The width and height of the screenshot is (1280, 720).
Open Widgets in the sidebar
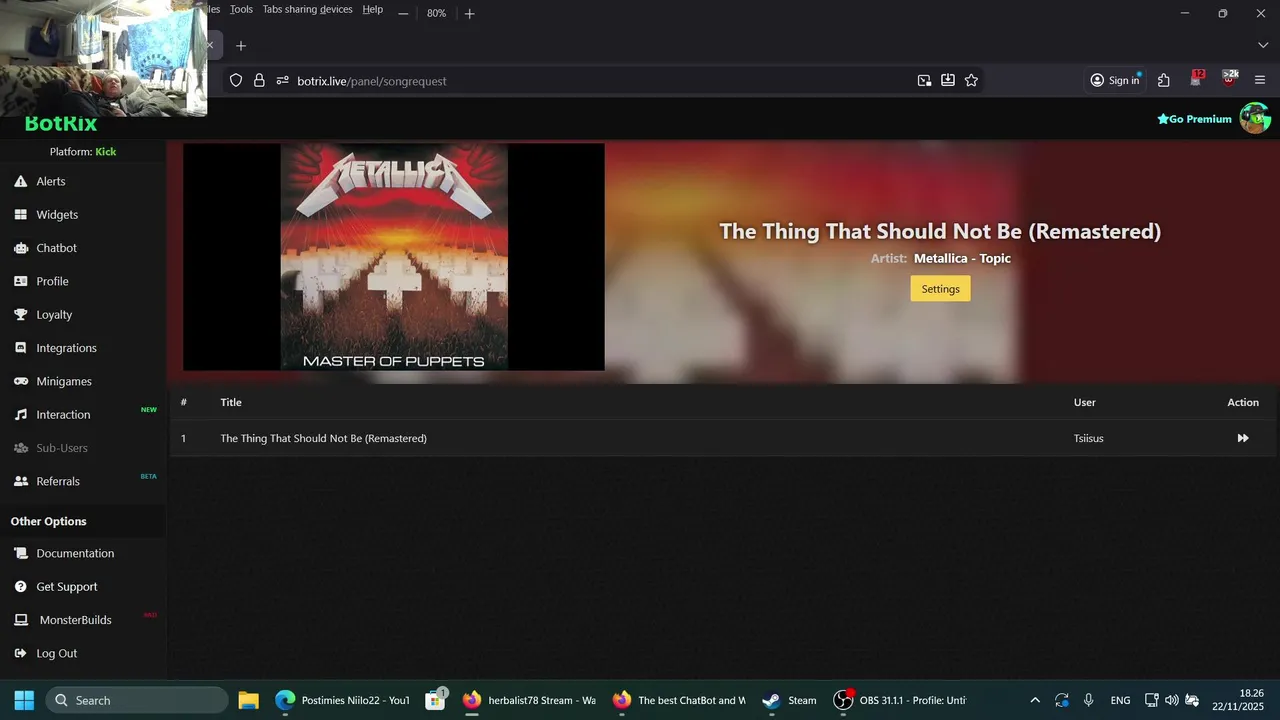[x=57, y=214]
